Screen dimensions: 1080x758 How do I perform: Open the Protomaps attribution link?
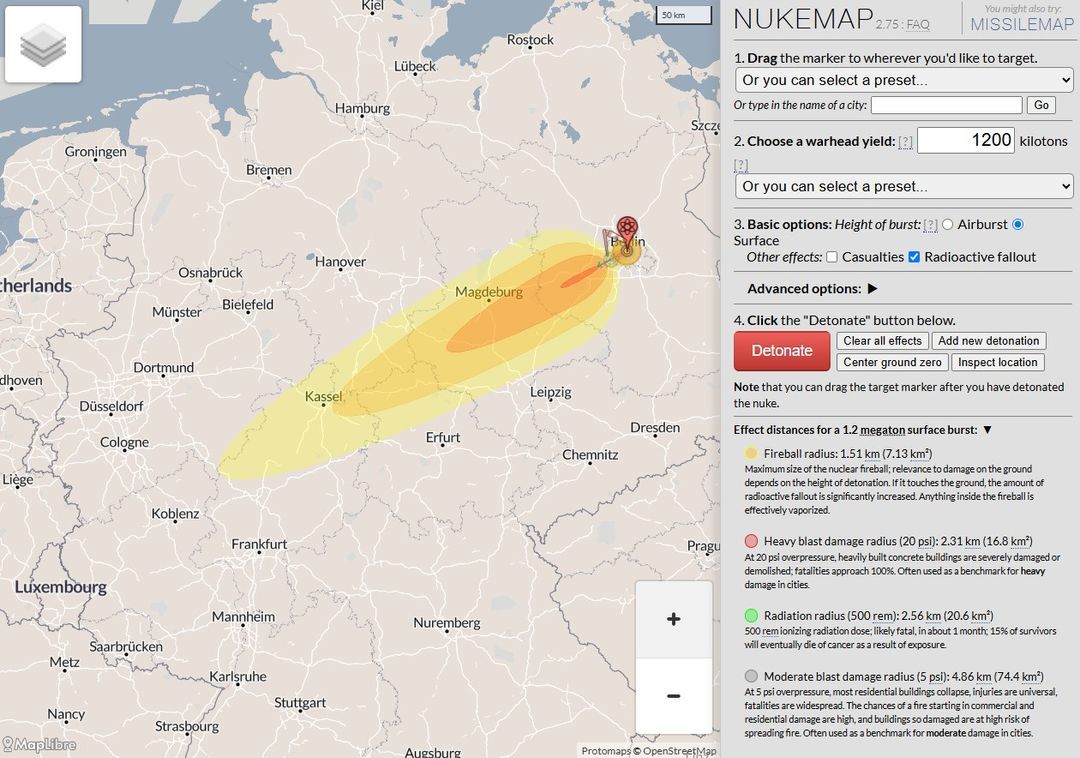click(x=605, y=751)
